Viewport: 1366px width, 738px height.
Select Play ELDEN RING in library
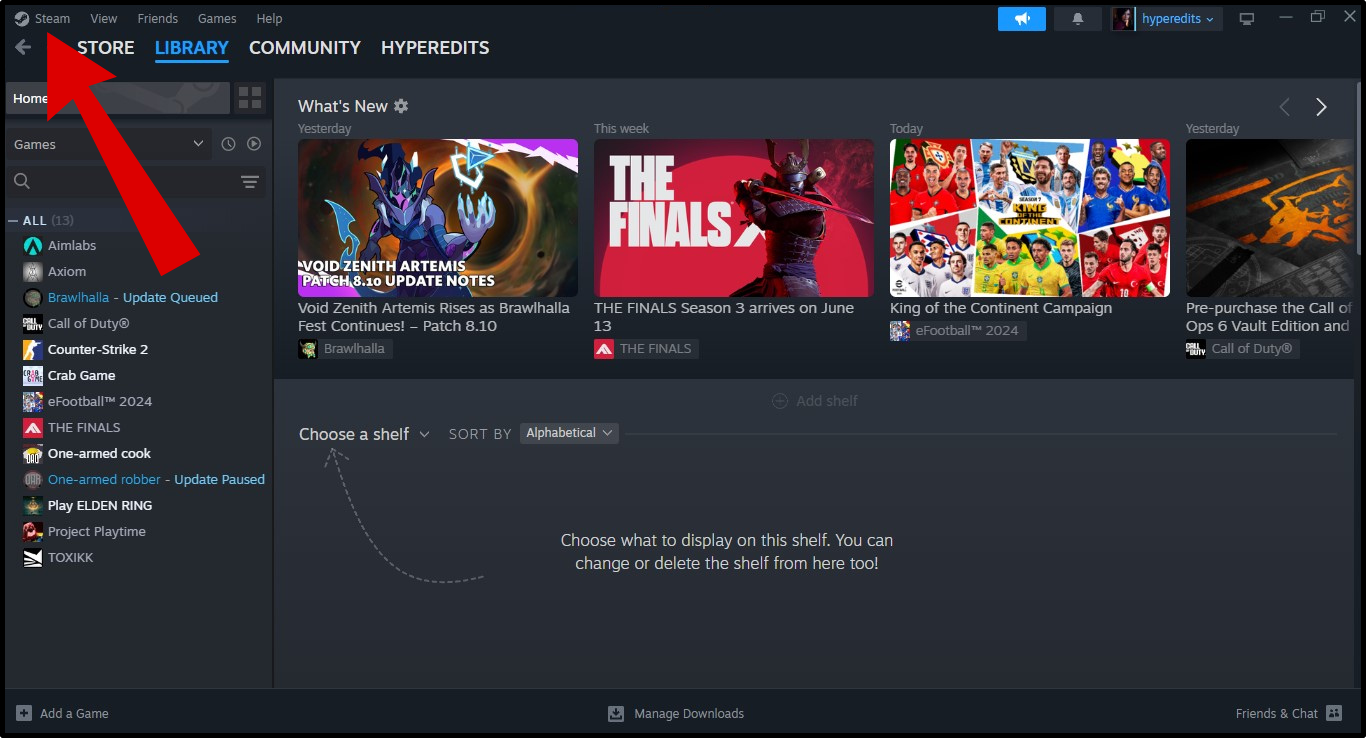[x=100, y=505]
